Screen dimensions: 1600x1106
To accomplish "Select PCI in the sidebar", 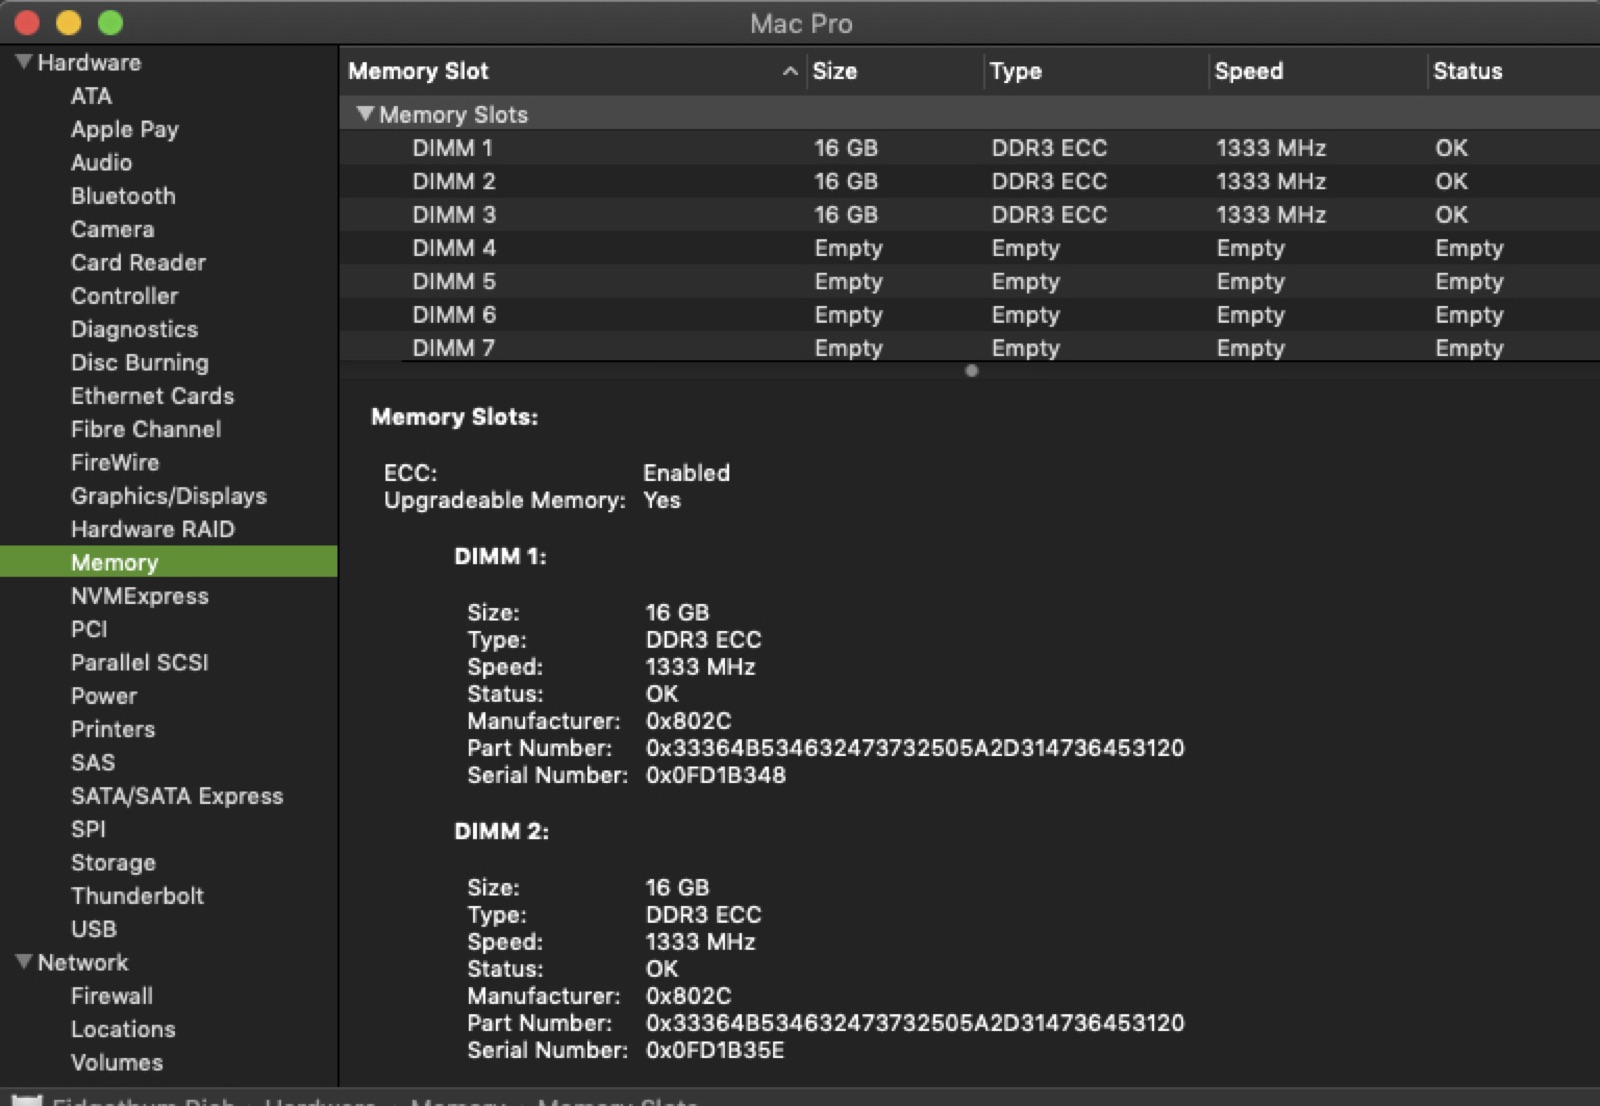I will [89, 629].
